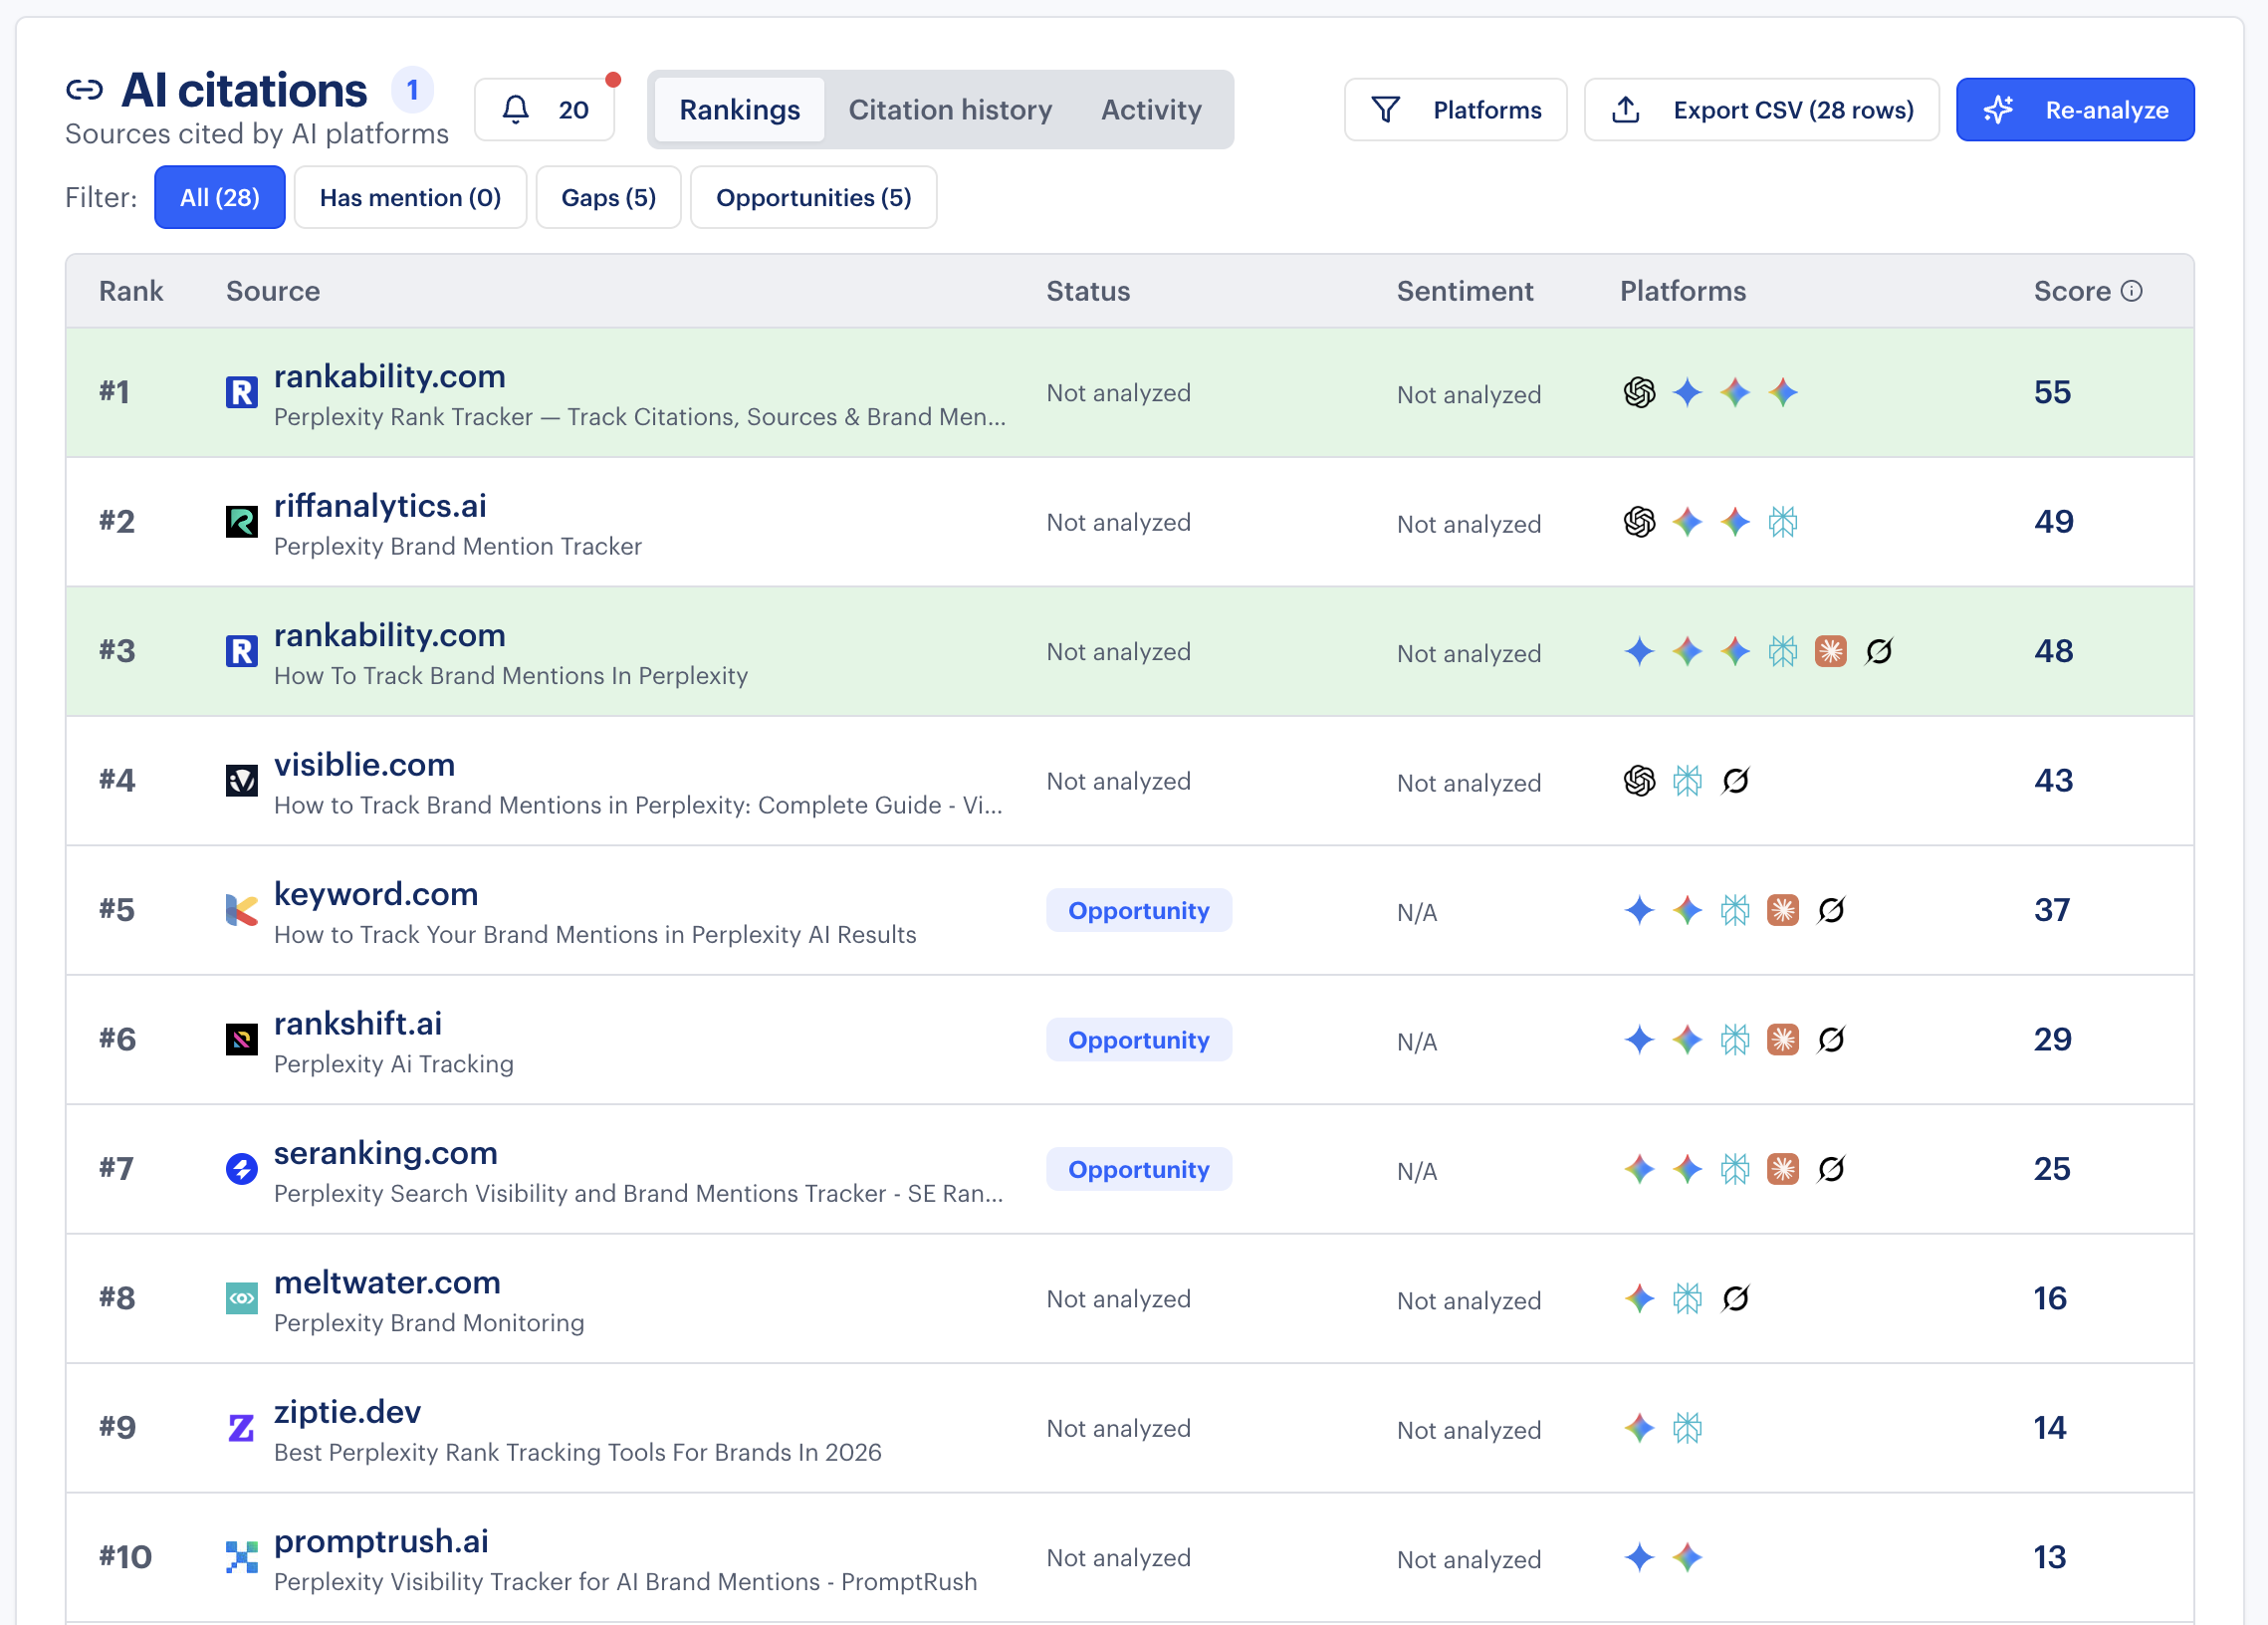Click the bell notifications icon
2268x1625 pixels.
515,109
